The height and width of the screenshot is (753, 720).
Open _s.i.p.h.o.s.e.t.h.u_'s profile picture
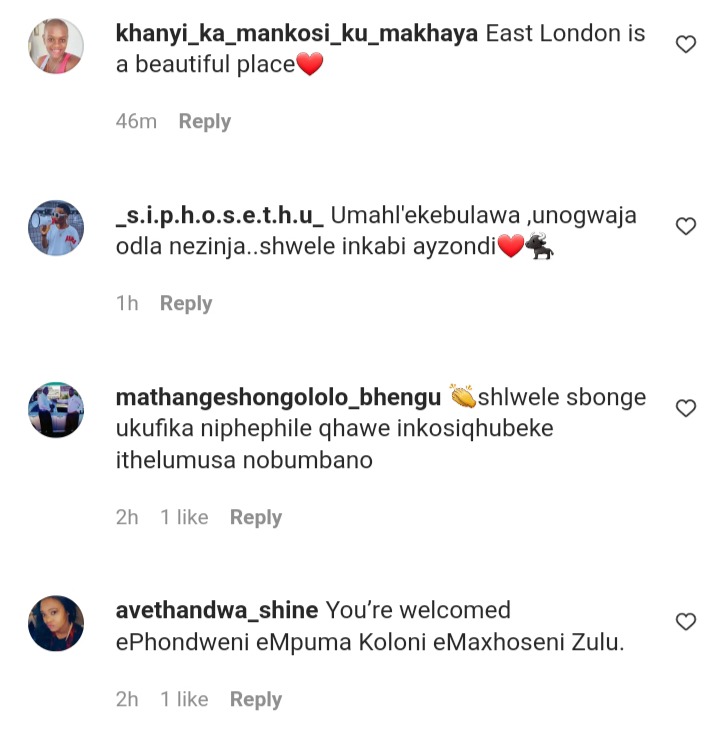(56, 228)
